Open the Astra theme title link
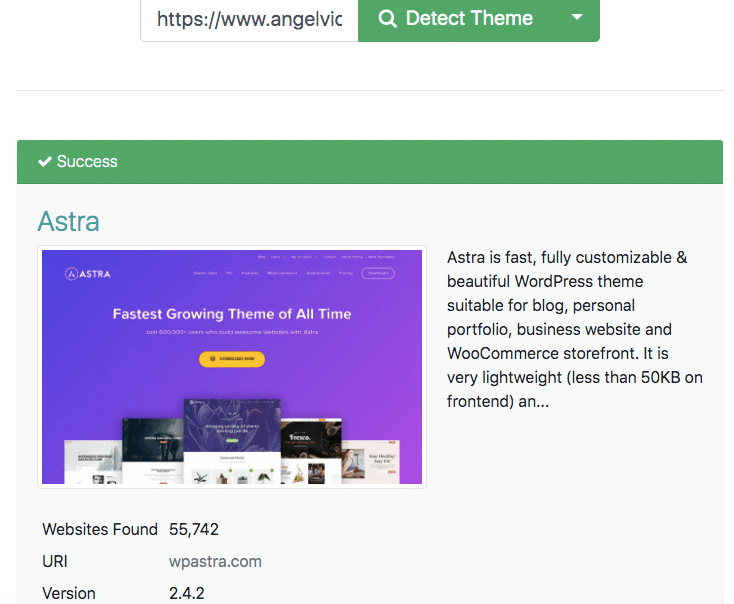 (68, 221)
